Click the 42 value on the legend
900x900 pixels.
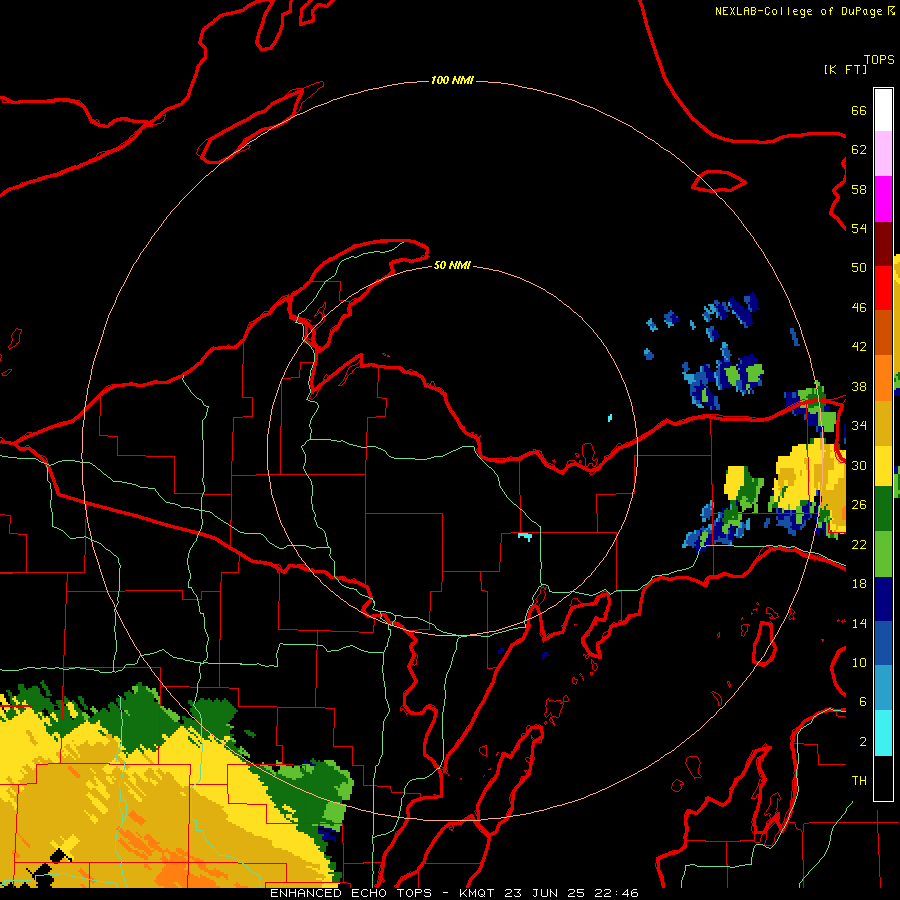(859, 347)
